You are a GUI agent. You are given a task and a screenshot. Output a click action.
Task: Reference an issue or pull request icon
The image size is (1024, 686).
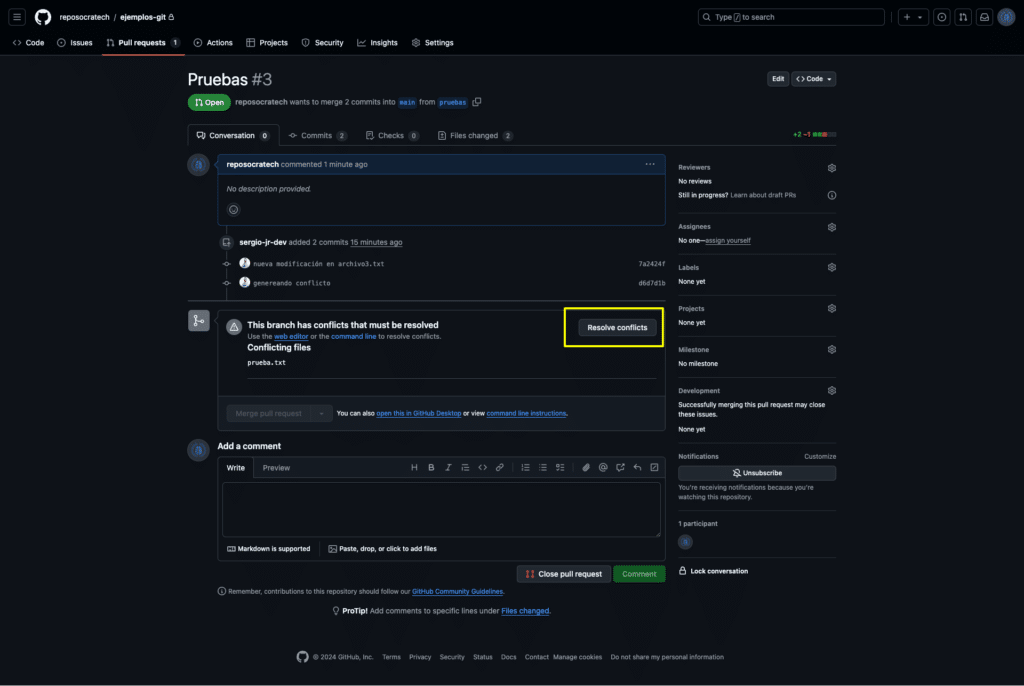pos(620,468)
